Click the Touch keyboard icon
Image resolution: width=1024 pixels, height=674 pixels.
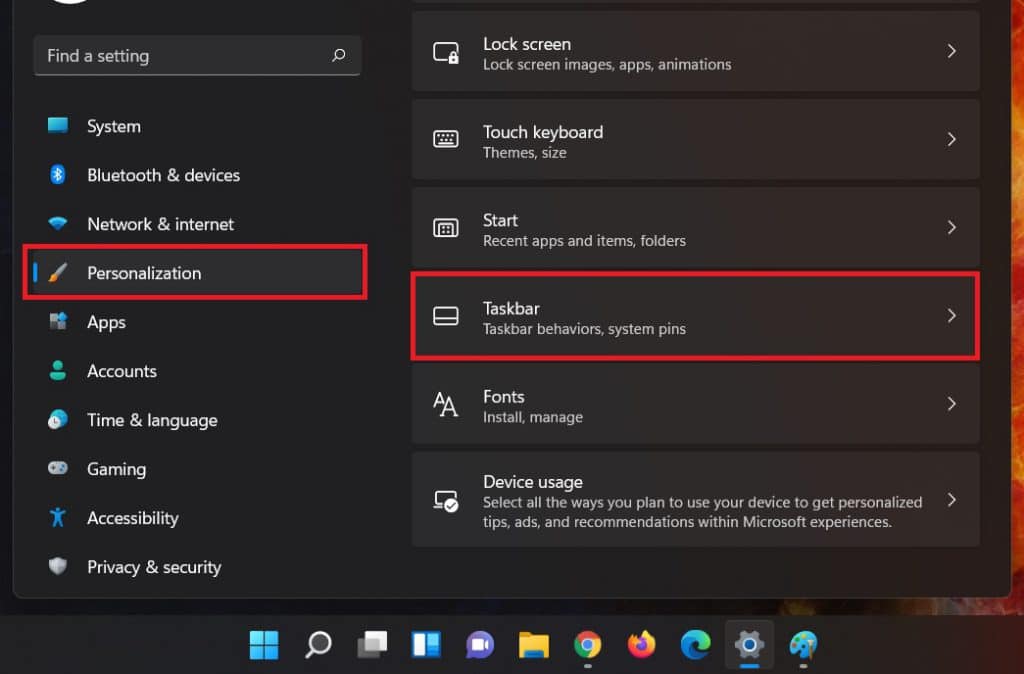[446, 139]
